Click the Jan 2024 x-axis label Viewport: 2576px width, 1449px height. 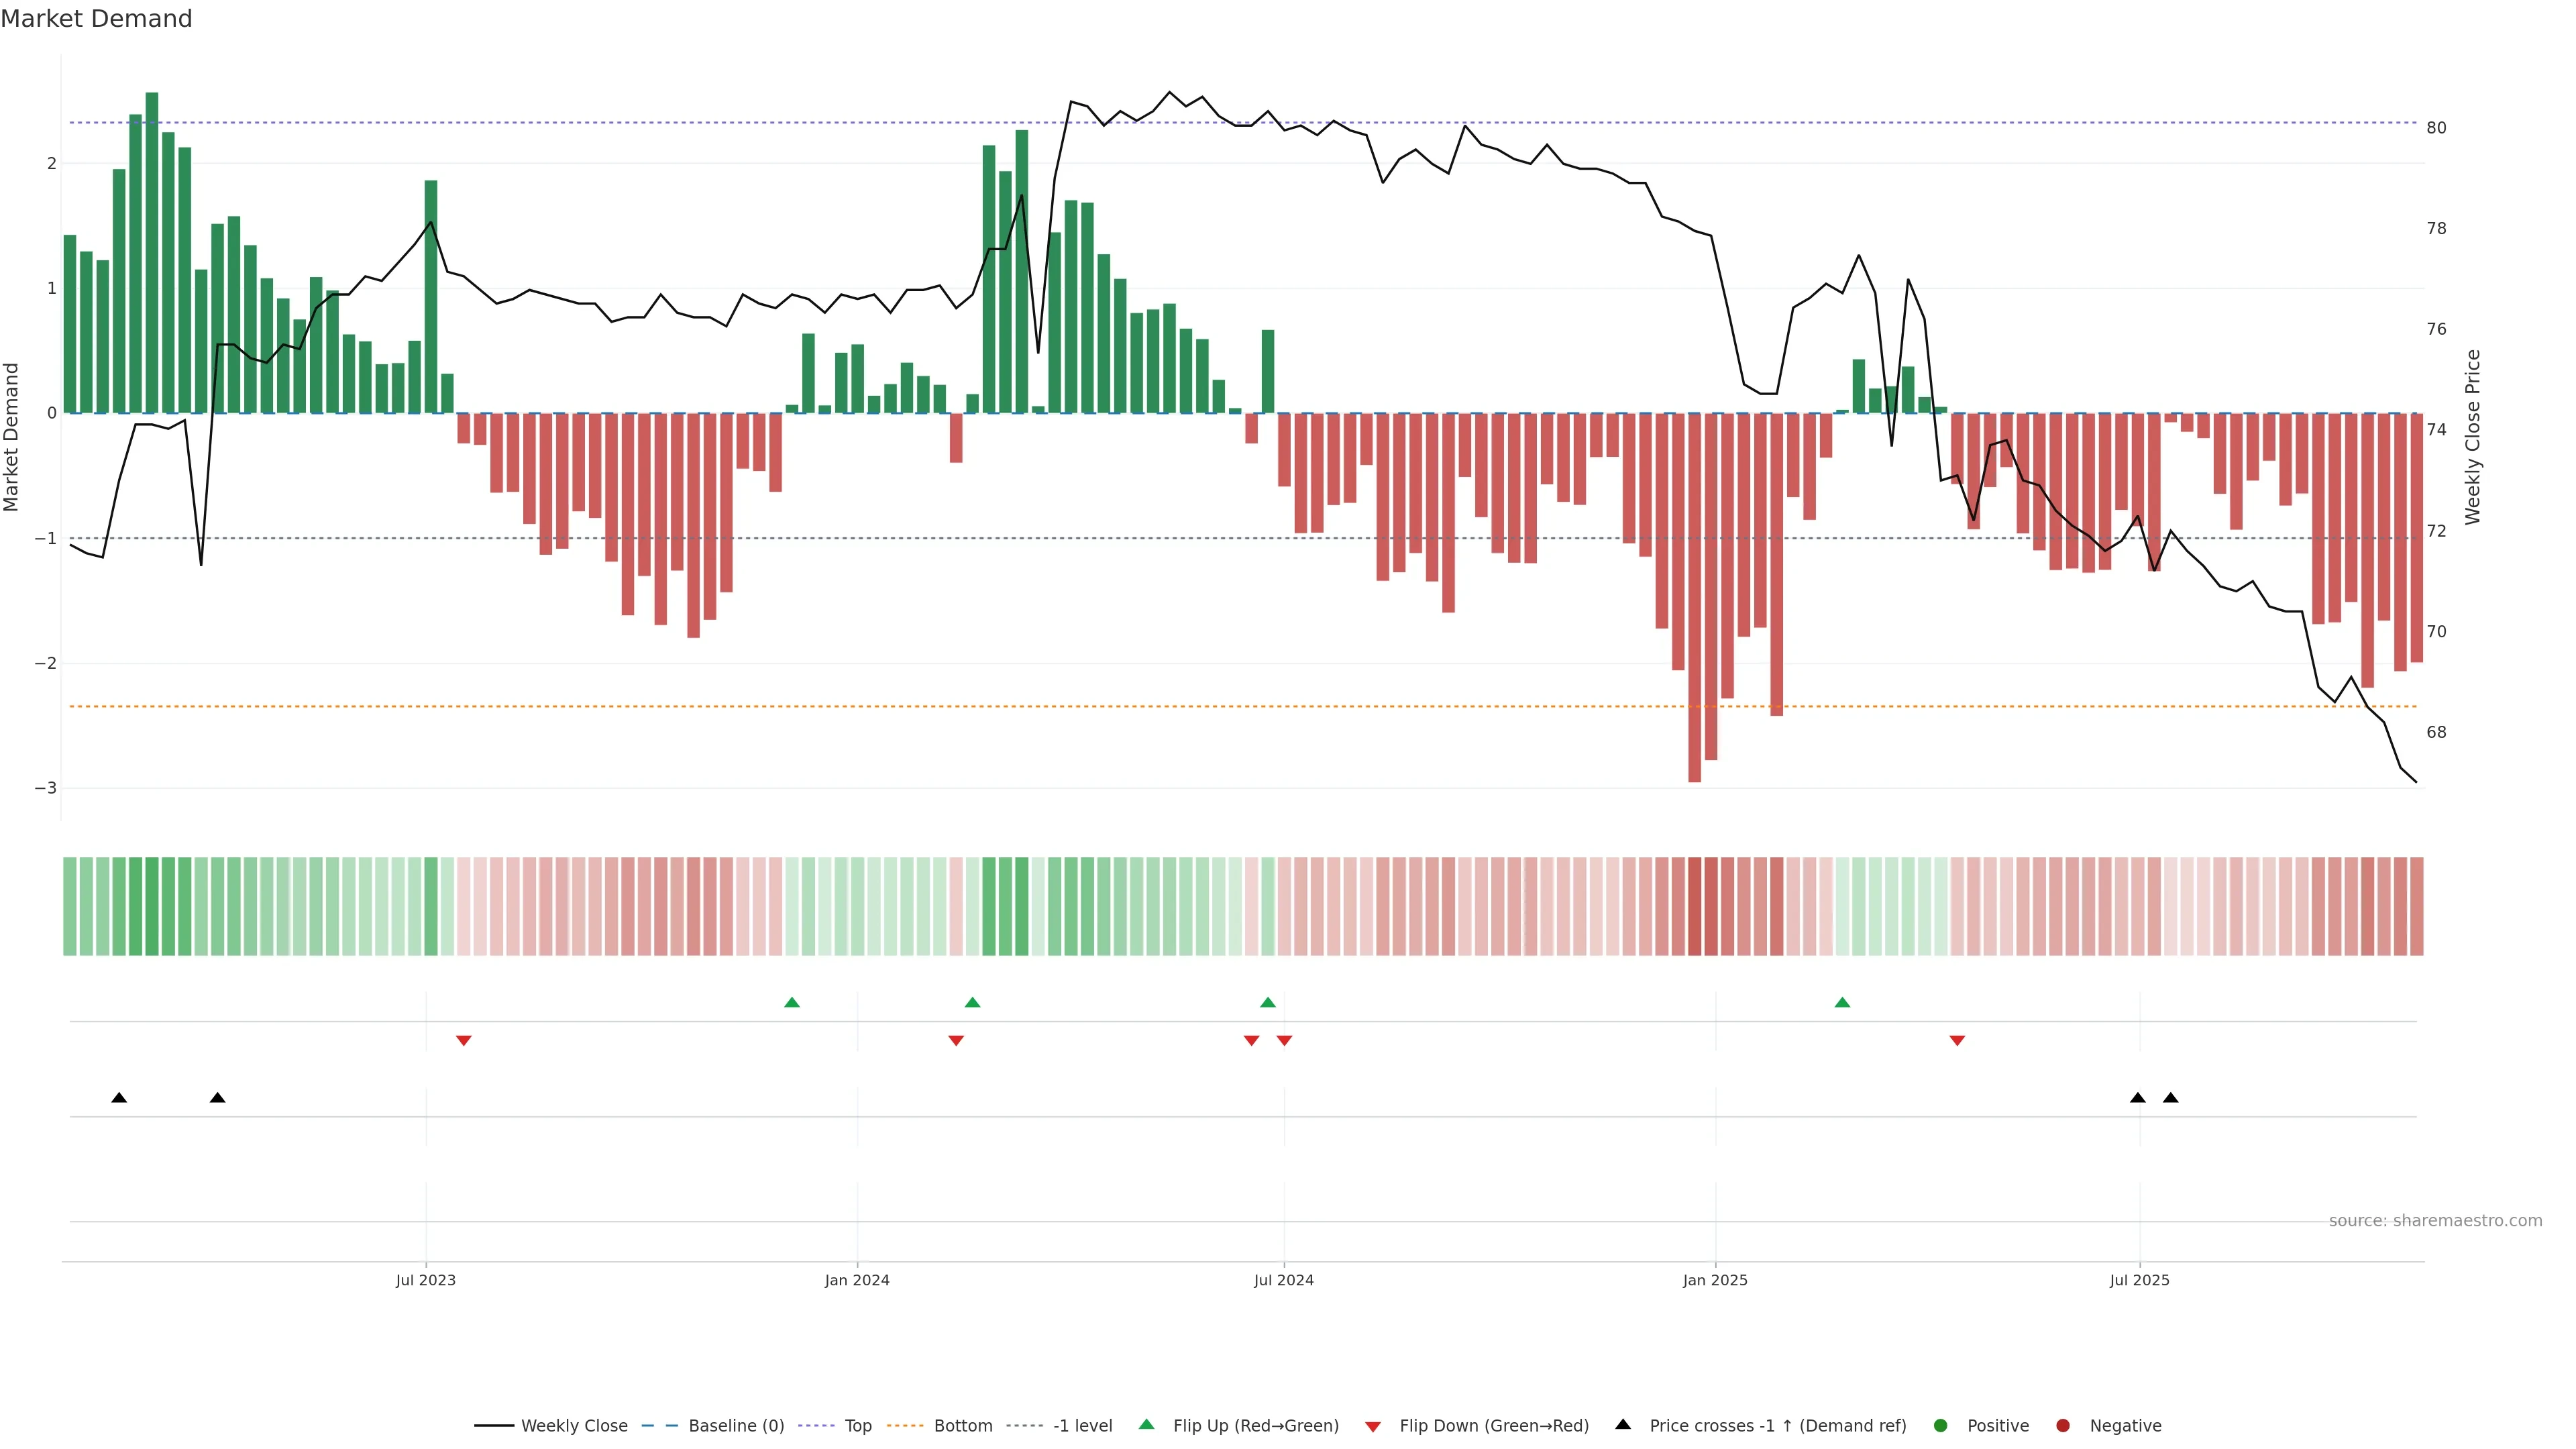857,1280
